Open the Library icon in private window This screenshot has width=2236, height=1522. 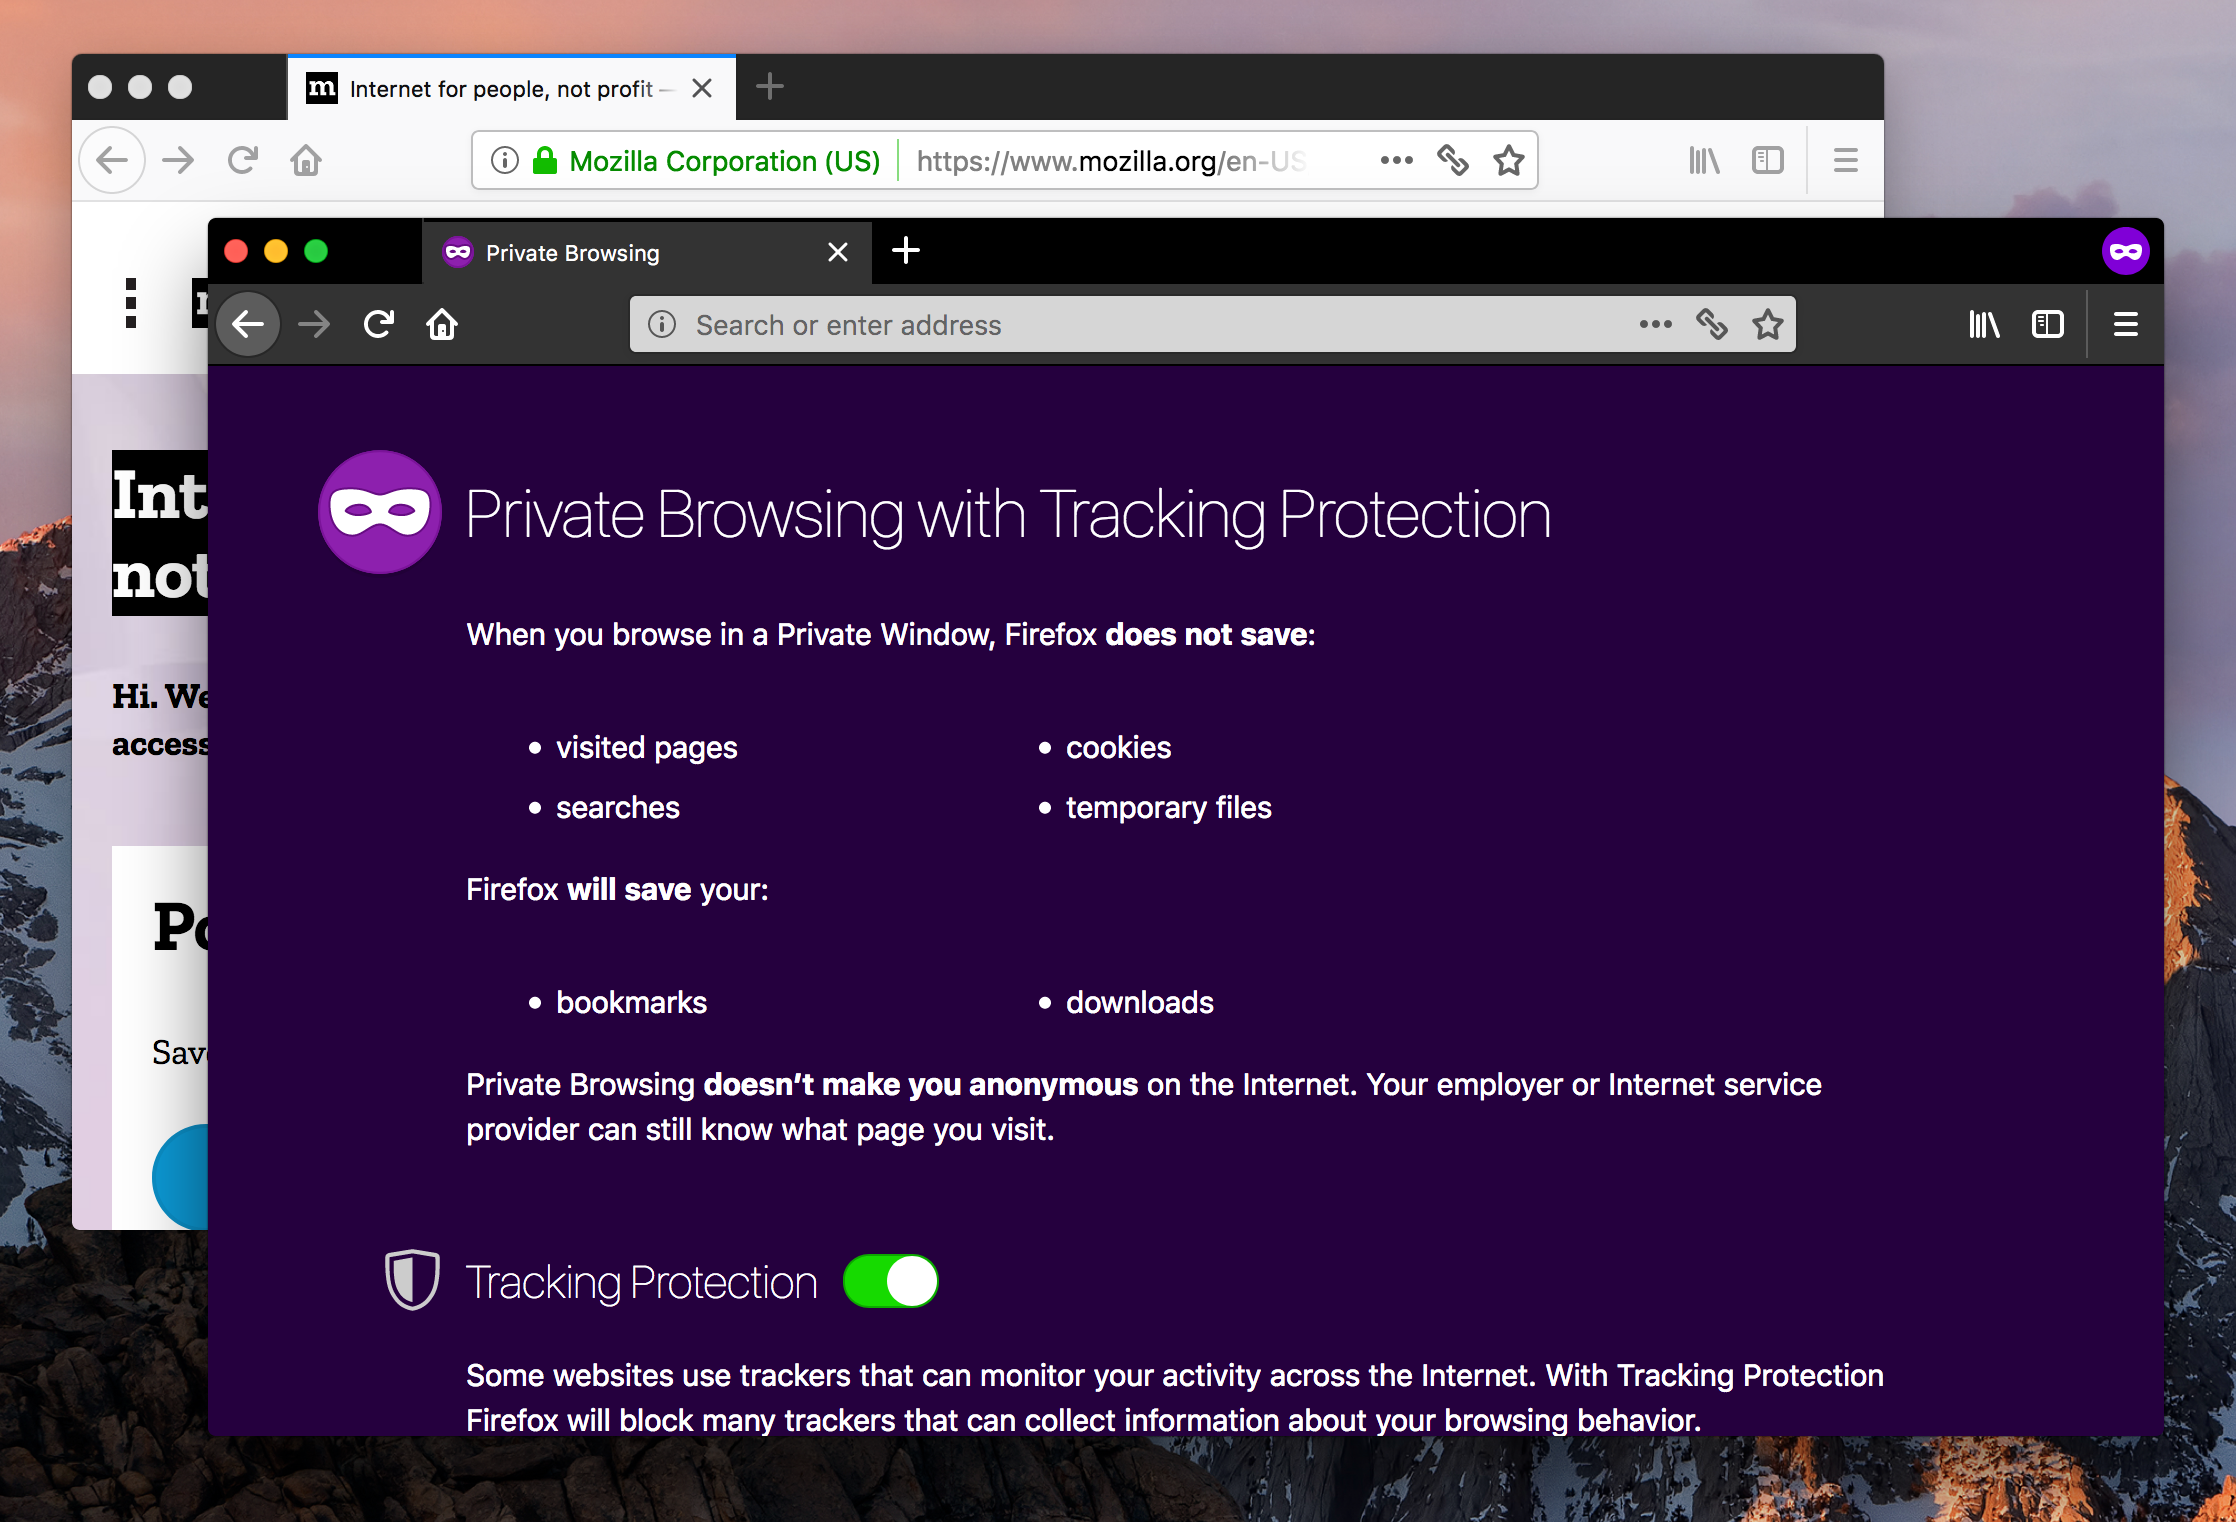pos(1984,324)
